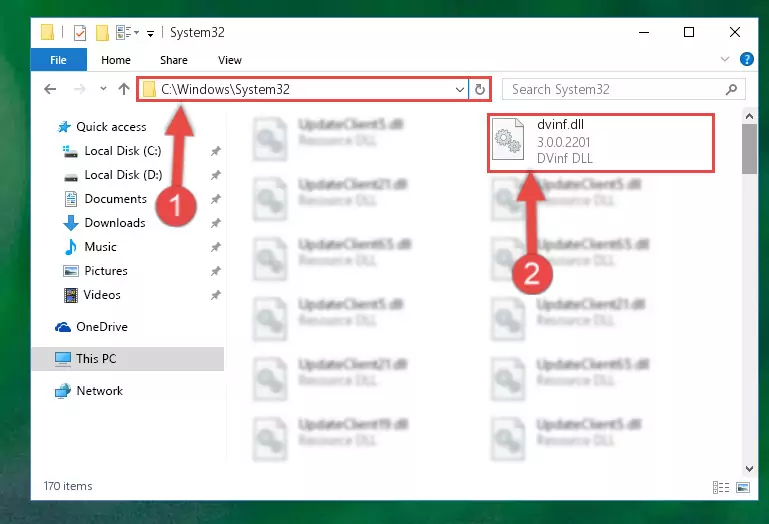Unpin Local Disk (C:) via pin icon
The image size is (769, 524).
(x=215, y=151)
